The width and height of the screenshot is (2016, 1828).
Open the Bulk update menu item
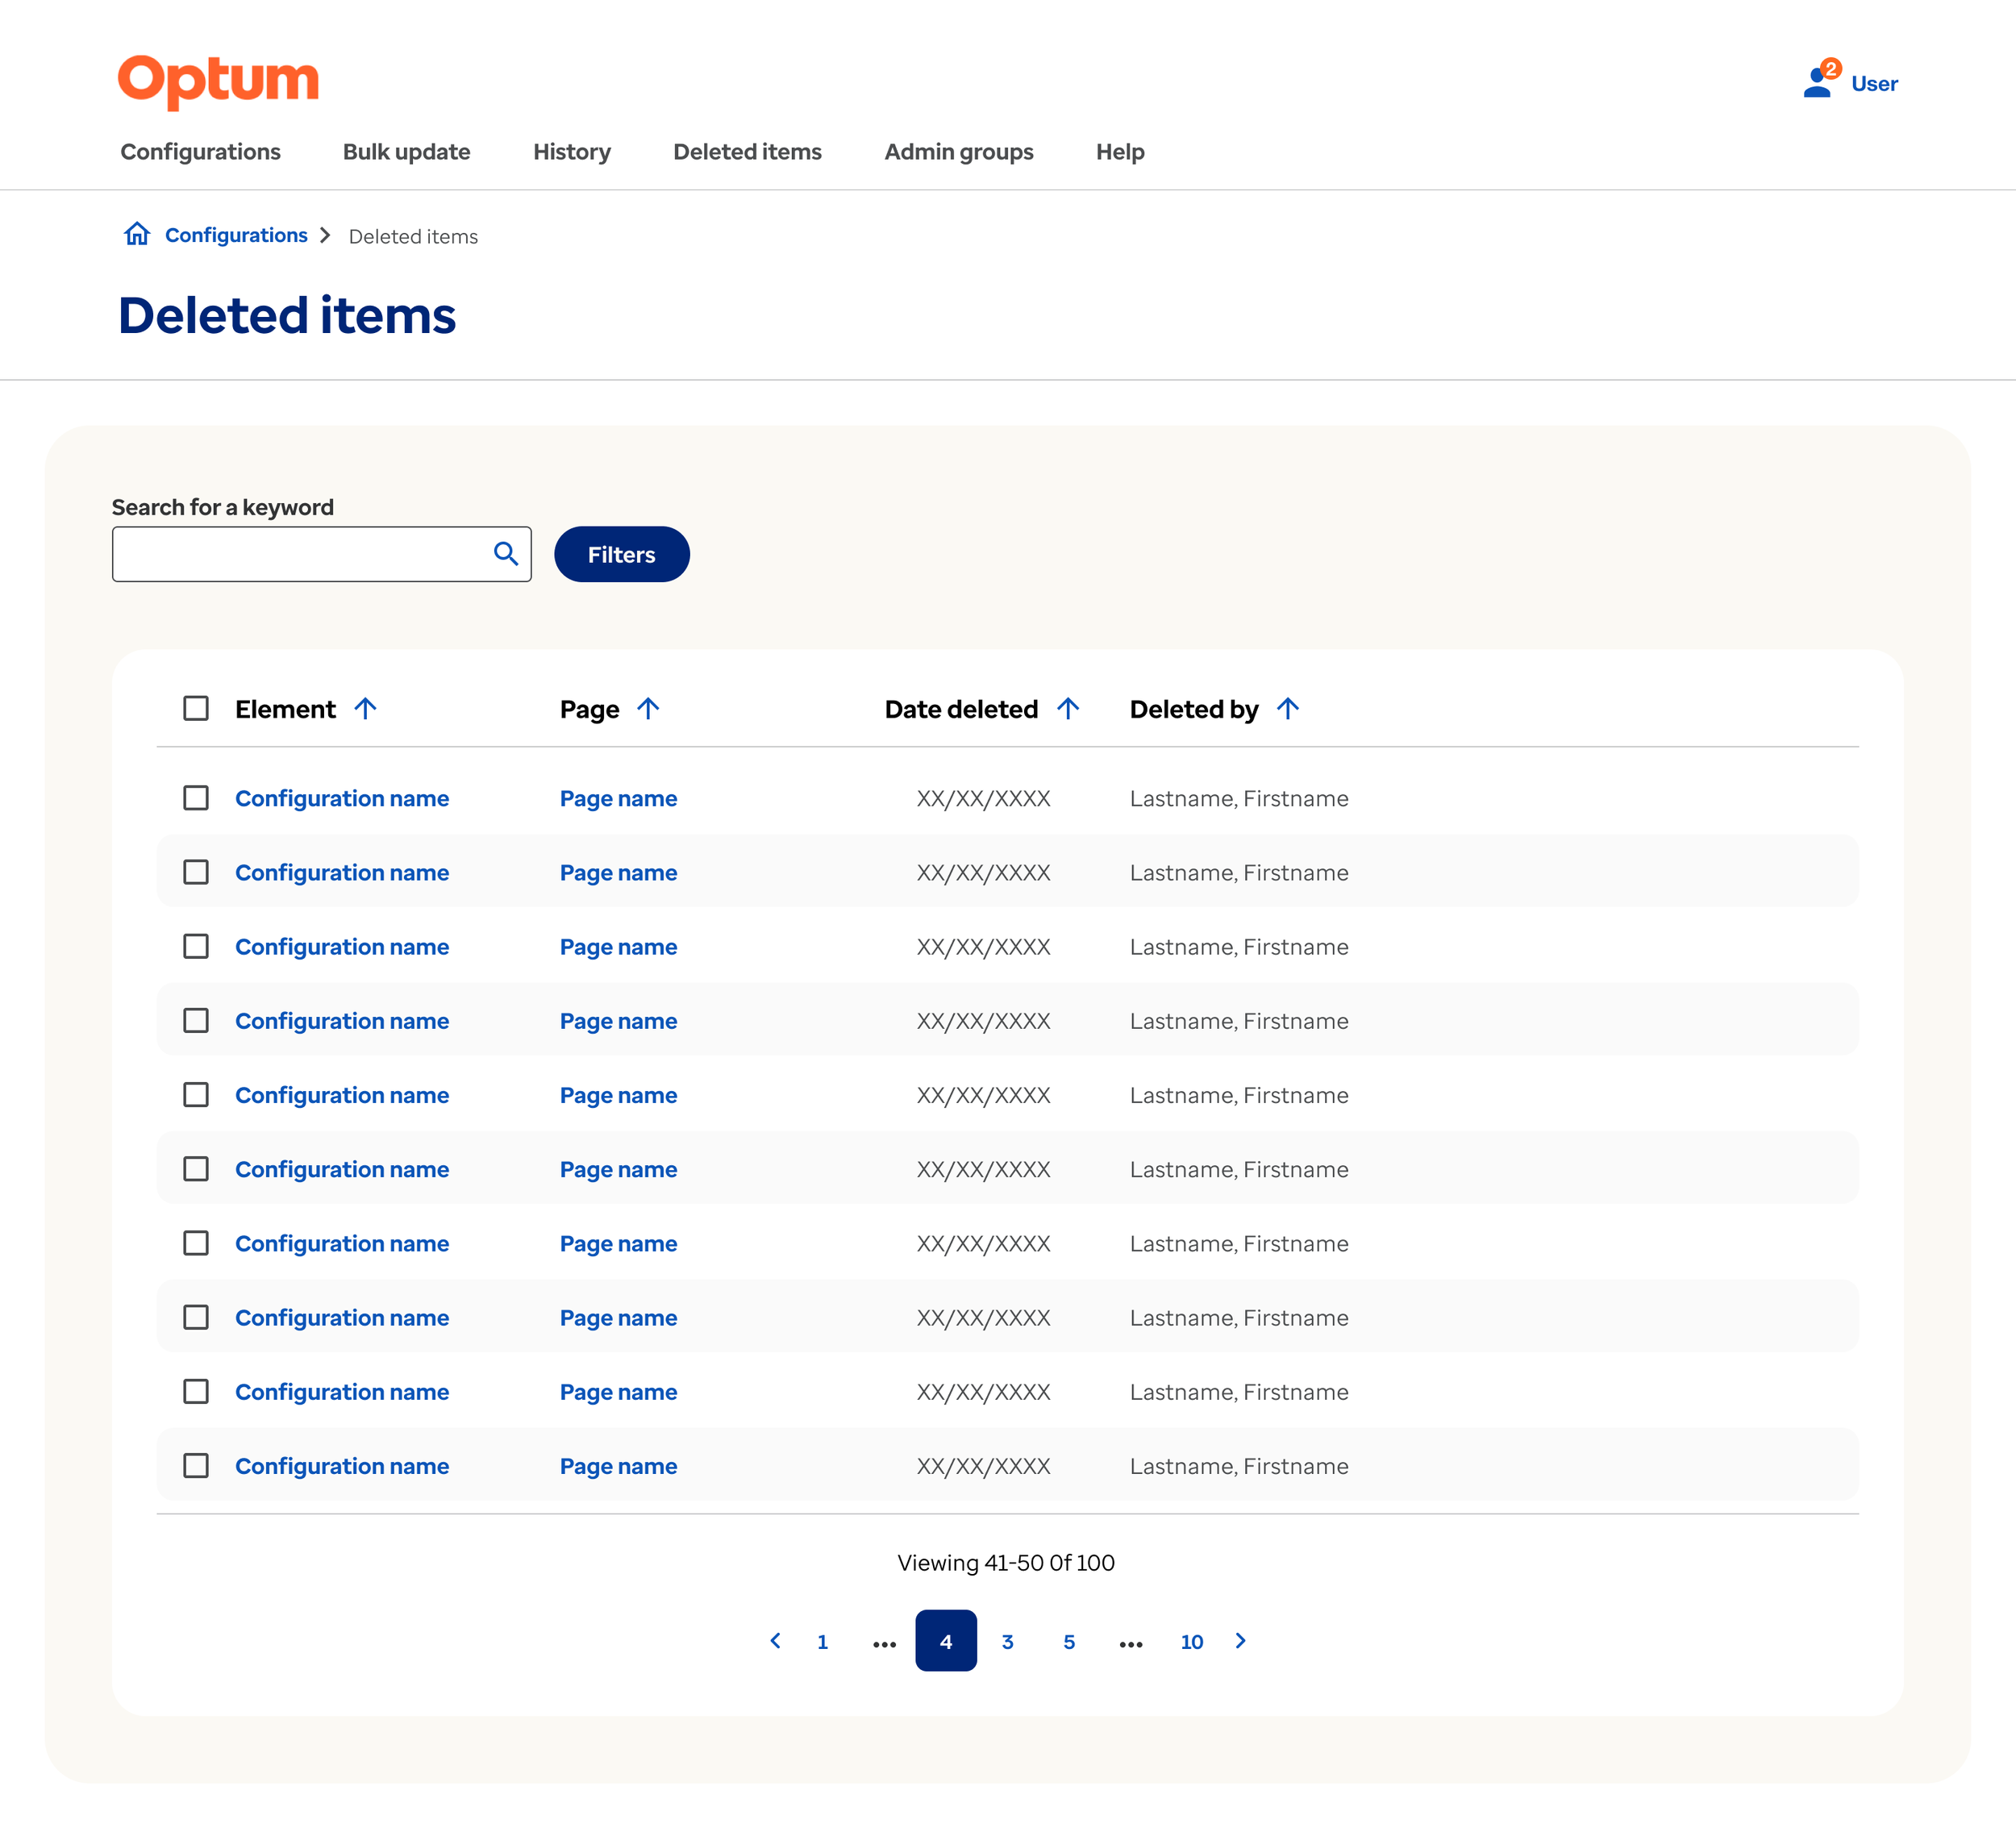[x=406, y=152]
